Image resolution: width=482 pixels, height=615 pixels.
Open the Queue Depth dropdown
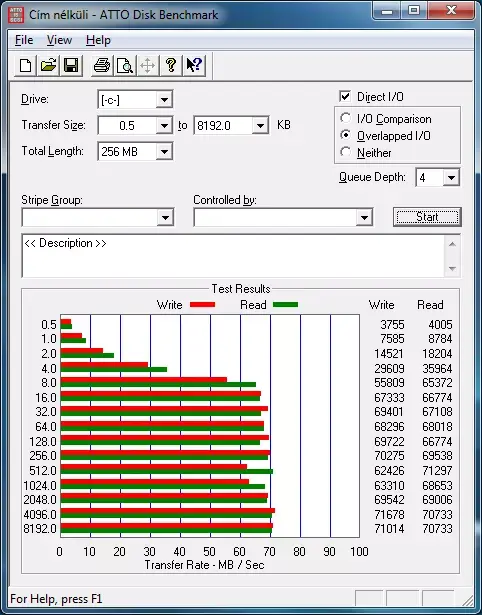point(451,178)
